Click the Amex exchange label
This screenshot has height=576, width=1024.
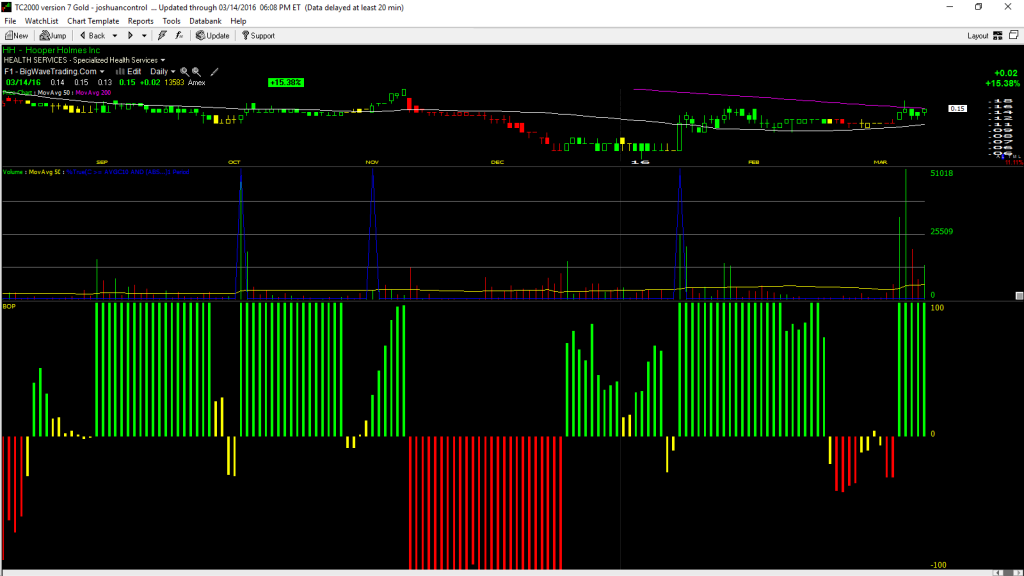pyautogui.click(x=197, y=82)
